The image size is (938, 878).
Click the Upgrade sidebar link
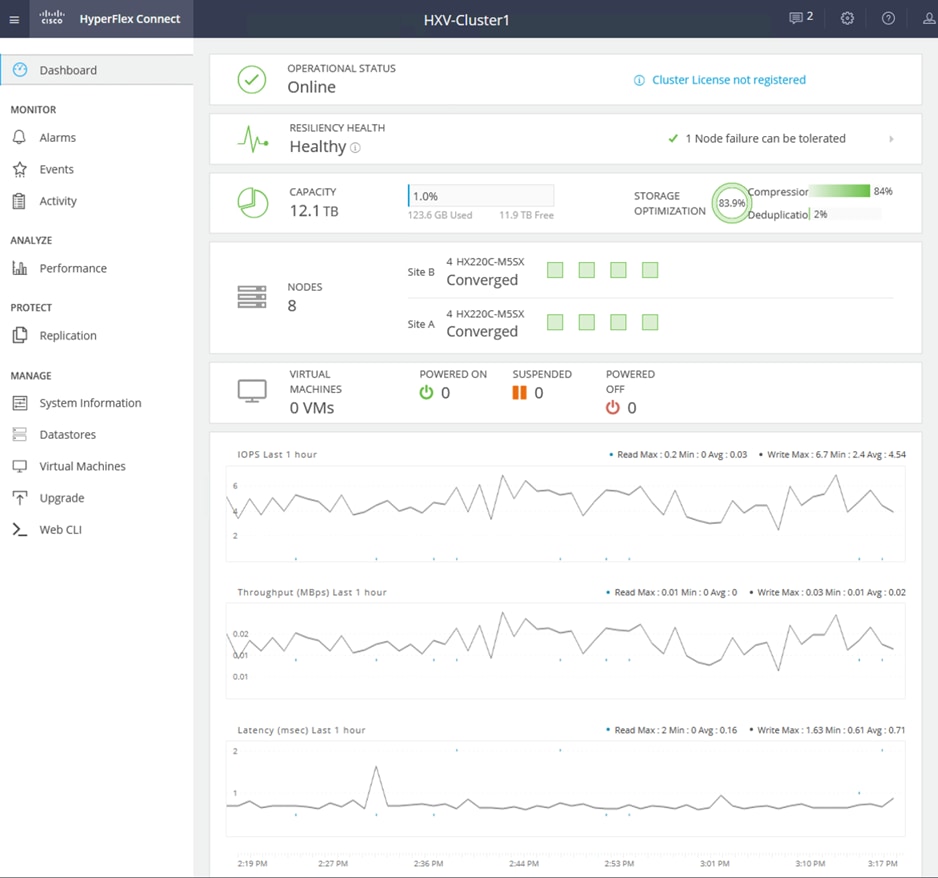click(x=62, y=498)
